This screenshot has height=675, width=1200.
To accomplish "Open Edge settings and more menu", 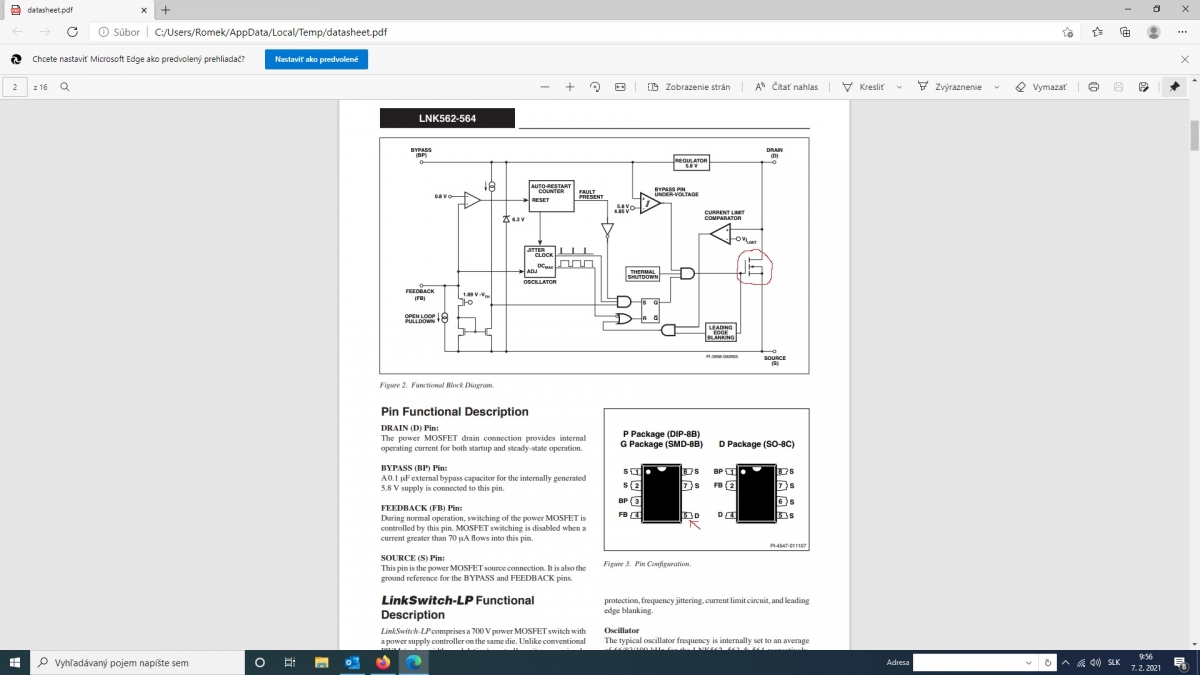I will [1183, 32].
